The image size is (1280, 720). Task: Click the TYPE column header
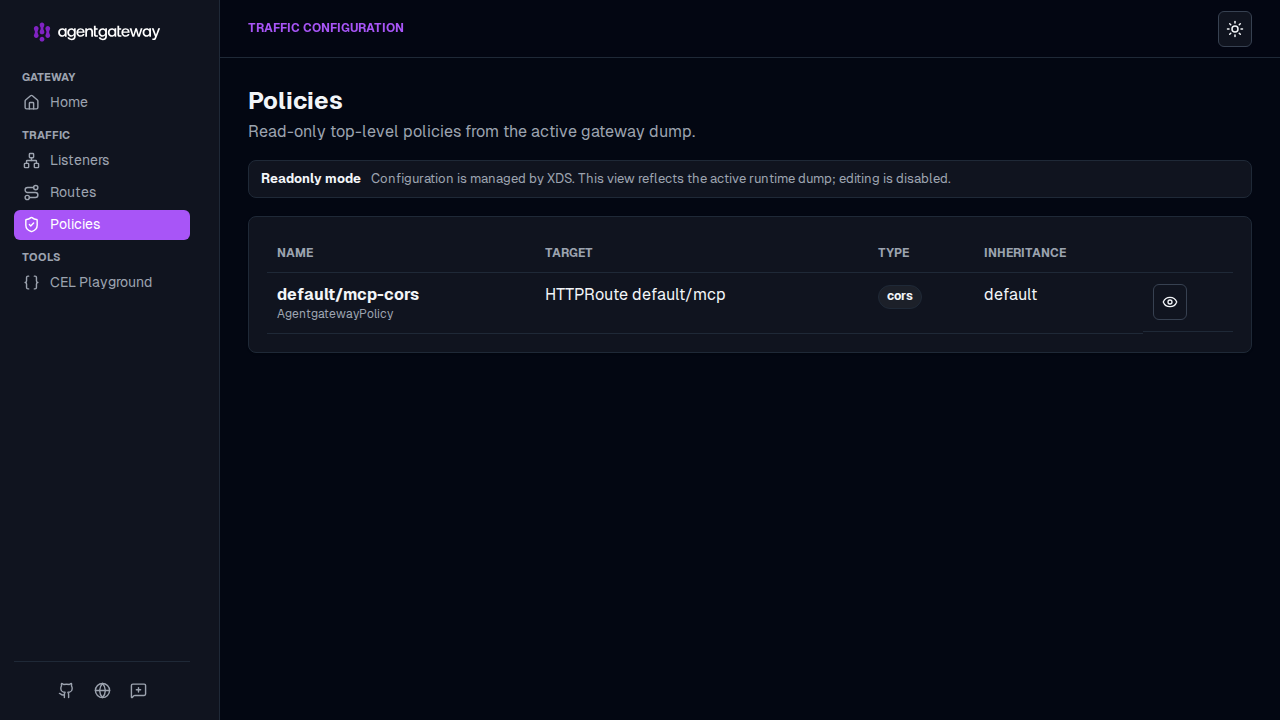(894, 253)
